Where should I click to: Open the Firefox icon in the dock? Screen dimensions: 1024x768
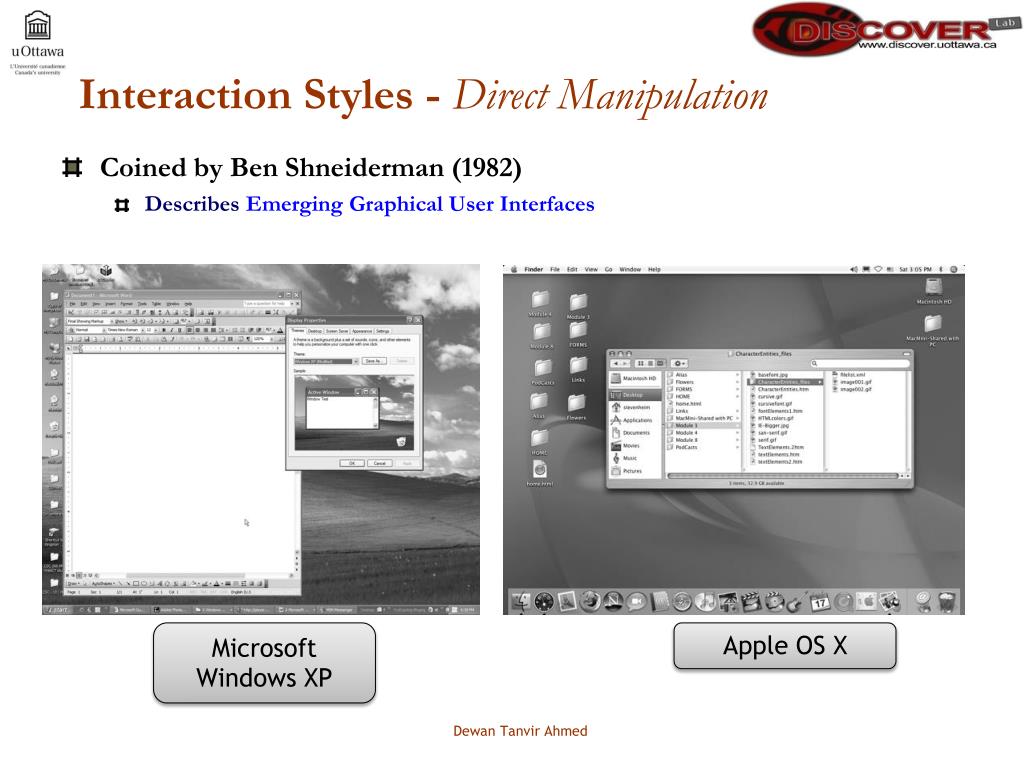(x=590, y=601)
